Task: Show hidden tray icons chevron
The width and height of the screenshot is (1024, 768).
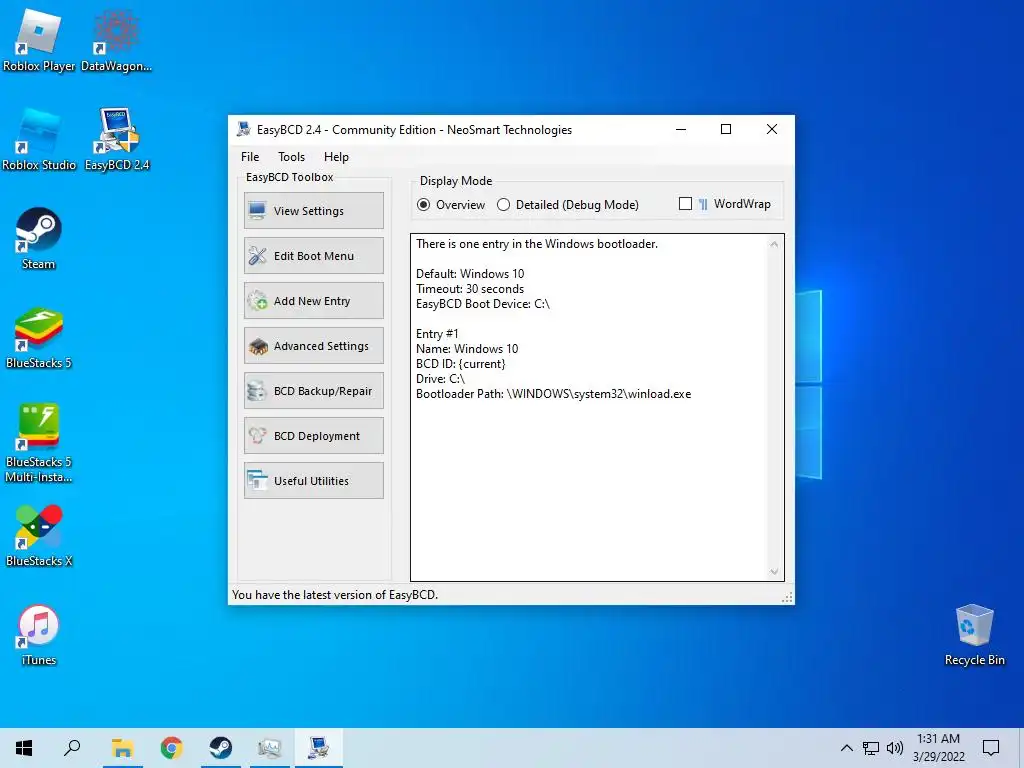Action: (x=846, y=748)
